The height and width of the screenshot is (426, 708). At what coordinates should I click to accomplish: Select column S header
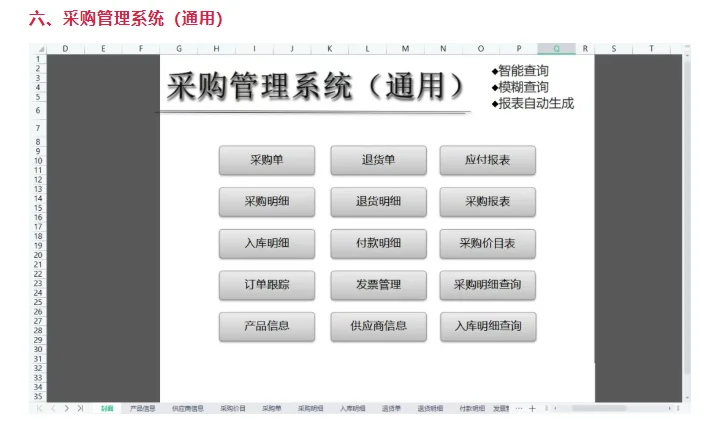pyautogui.click(x=614, y=49)
